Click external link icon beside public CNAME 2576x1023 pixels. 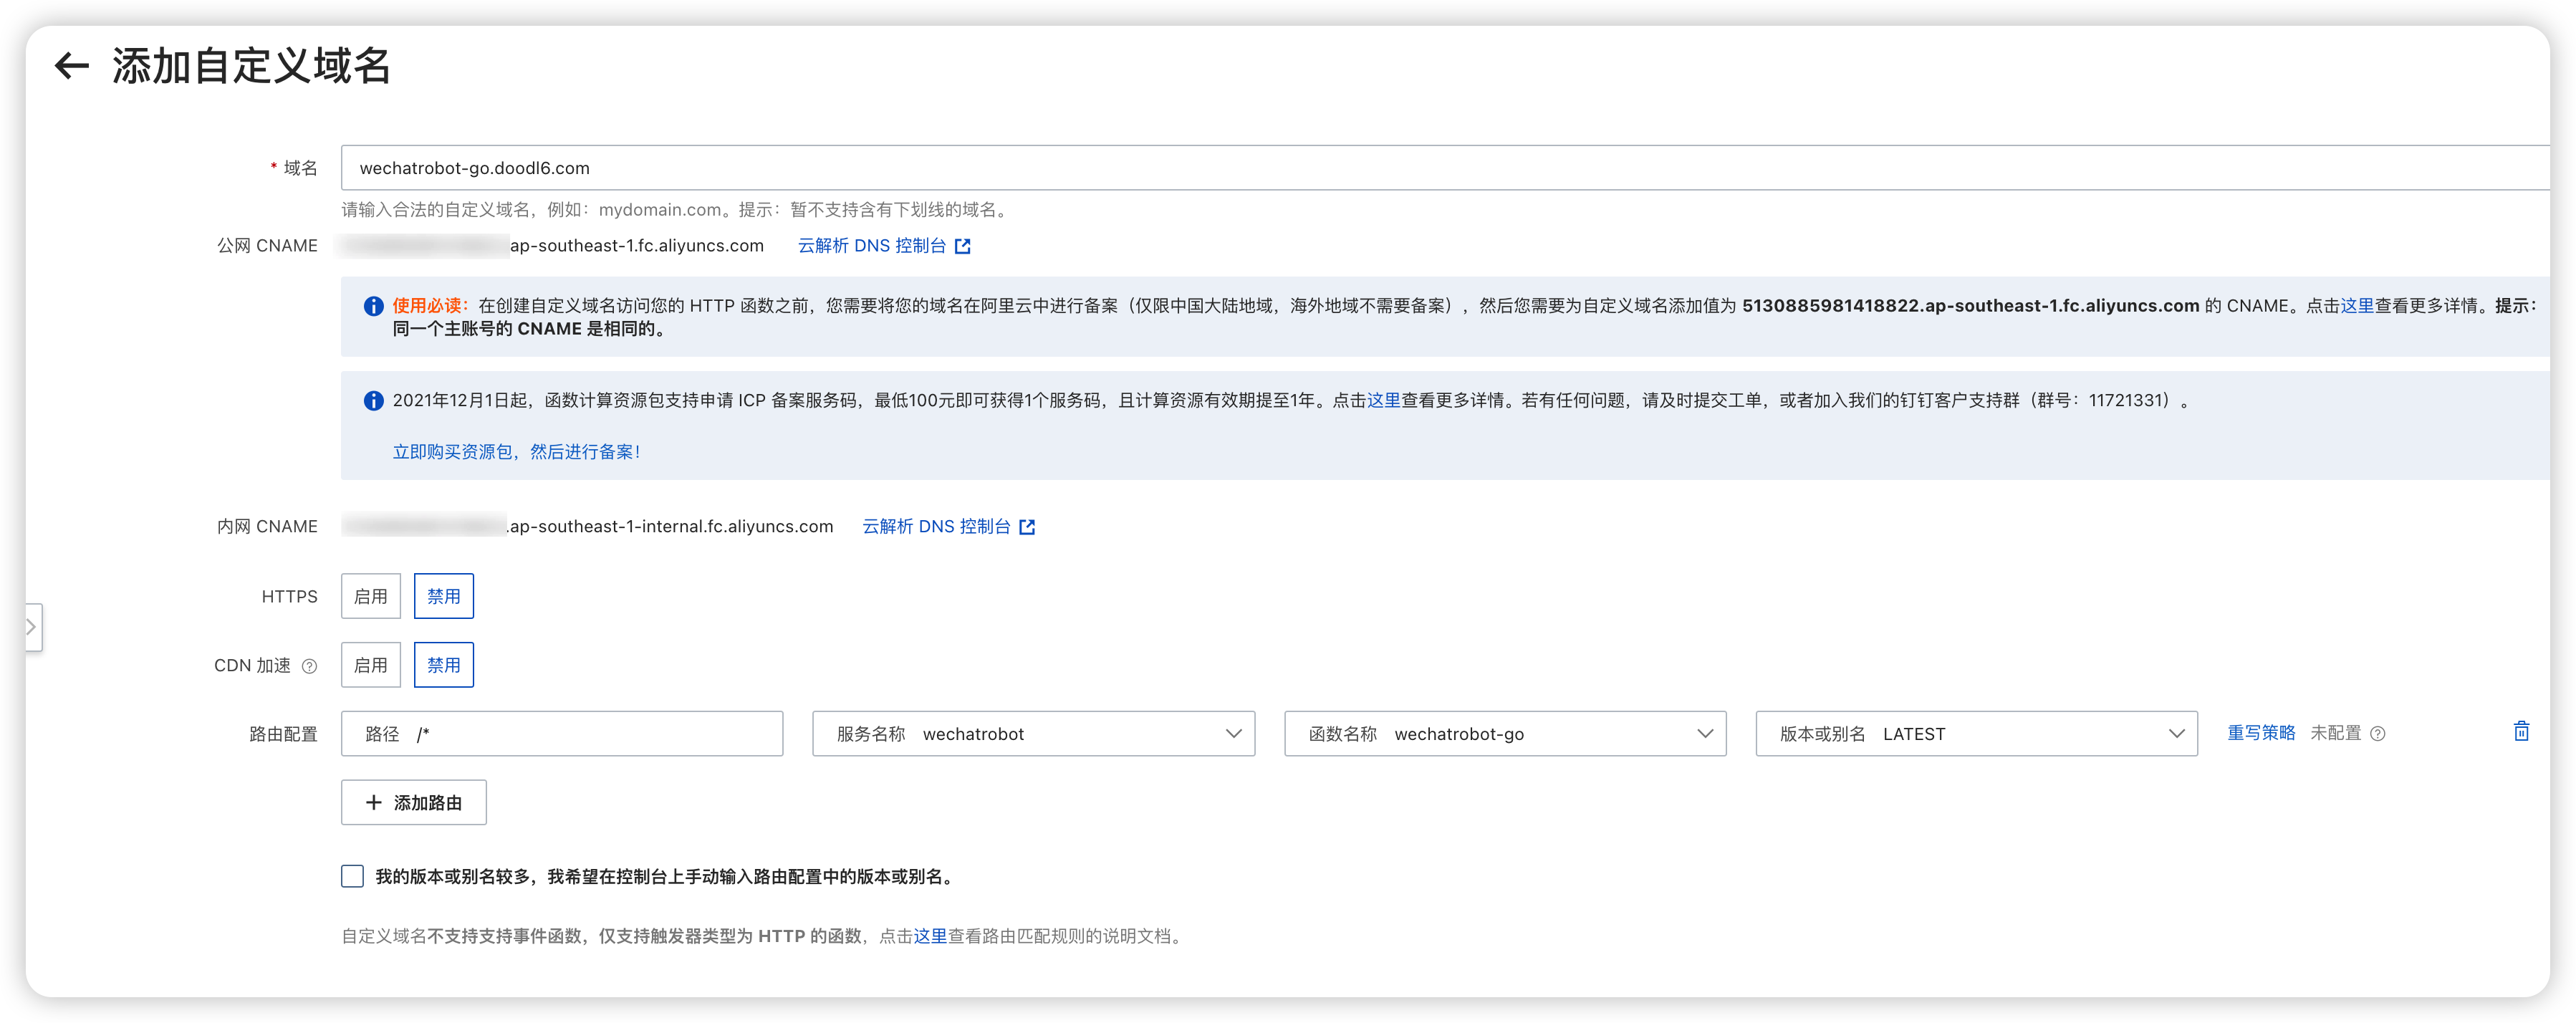(x=962, y=246)
